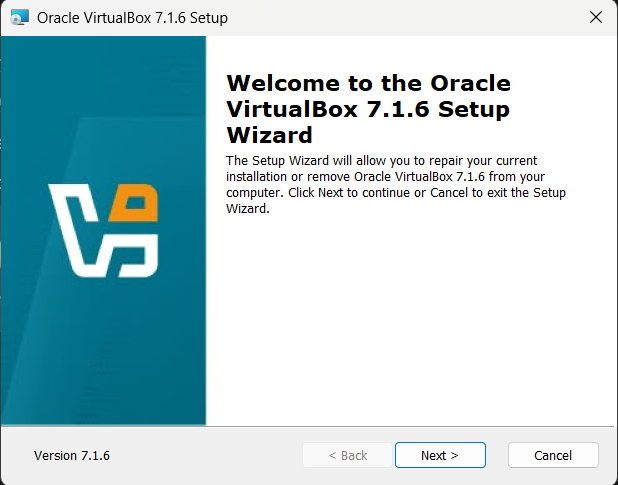Select the Version 7.1.6 label
618x485 pixels.
72,455
